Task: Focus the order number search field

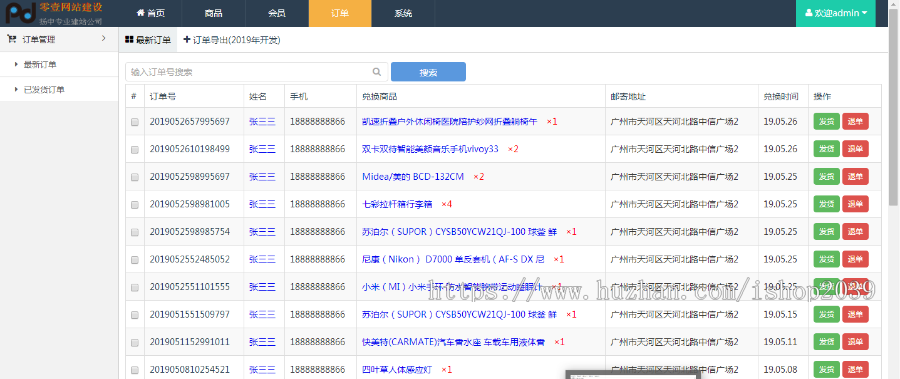Action: [x=257, y=72]
